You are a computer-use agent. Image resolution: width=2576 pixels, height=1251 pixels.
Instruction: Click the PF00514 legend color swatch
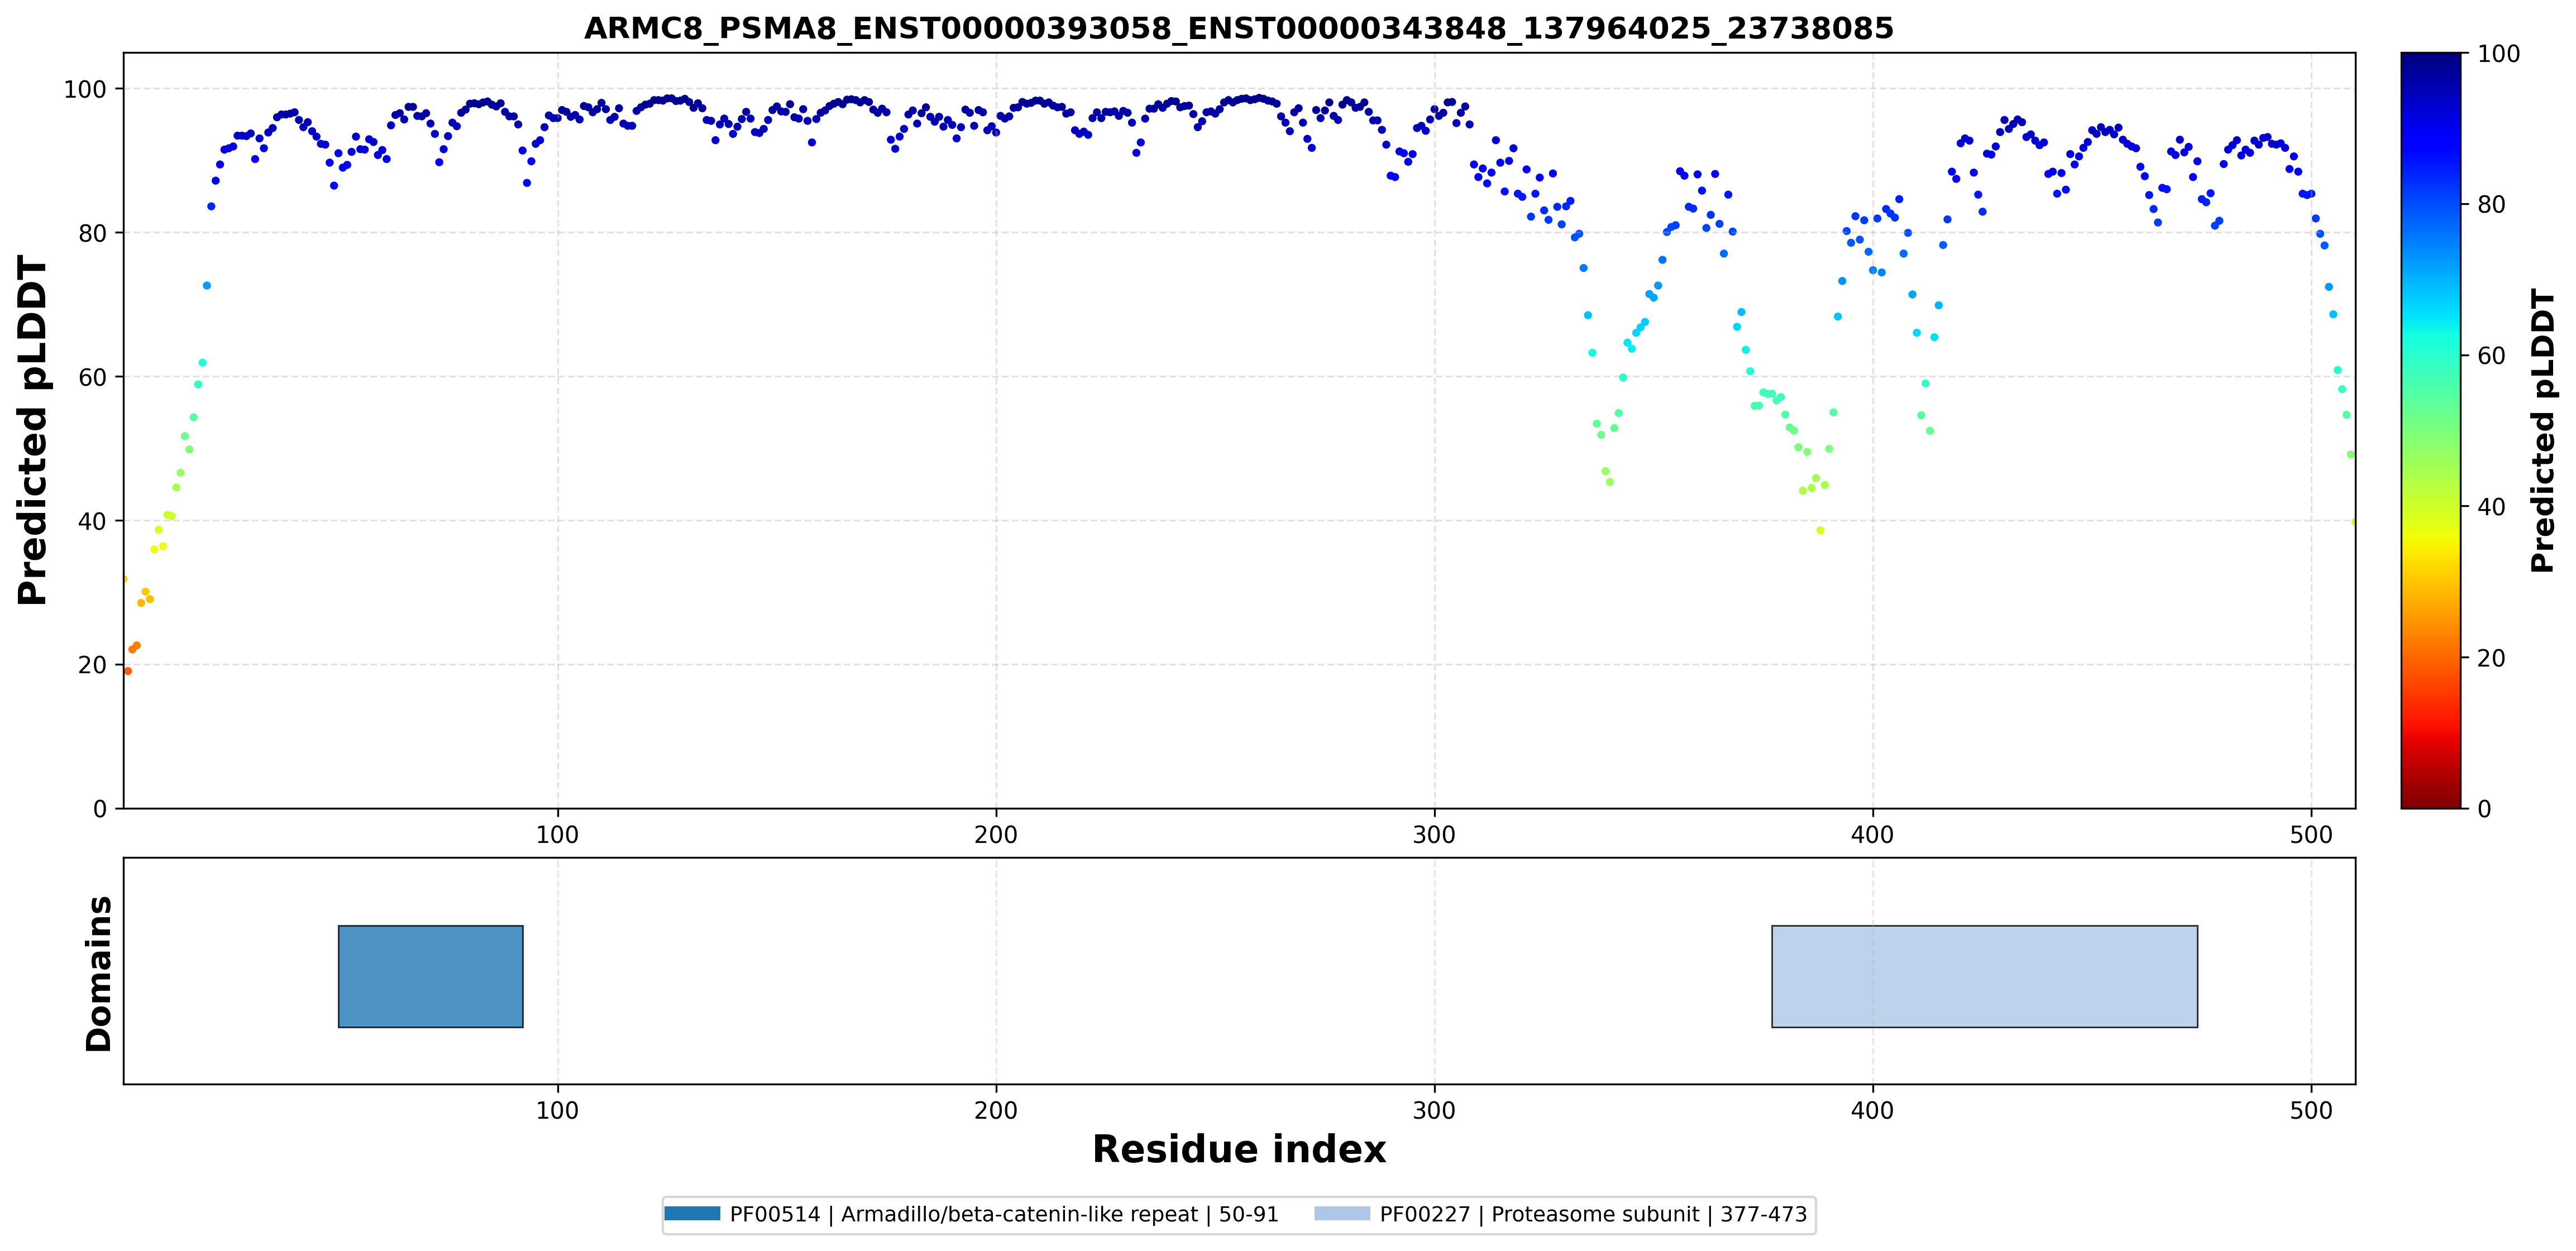click(692, 1214)
